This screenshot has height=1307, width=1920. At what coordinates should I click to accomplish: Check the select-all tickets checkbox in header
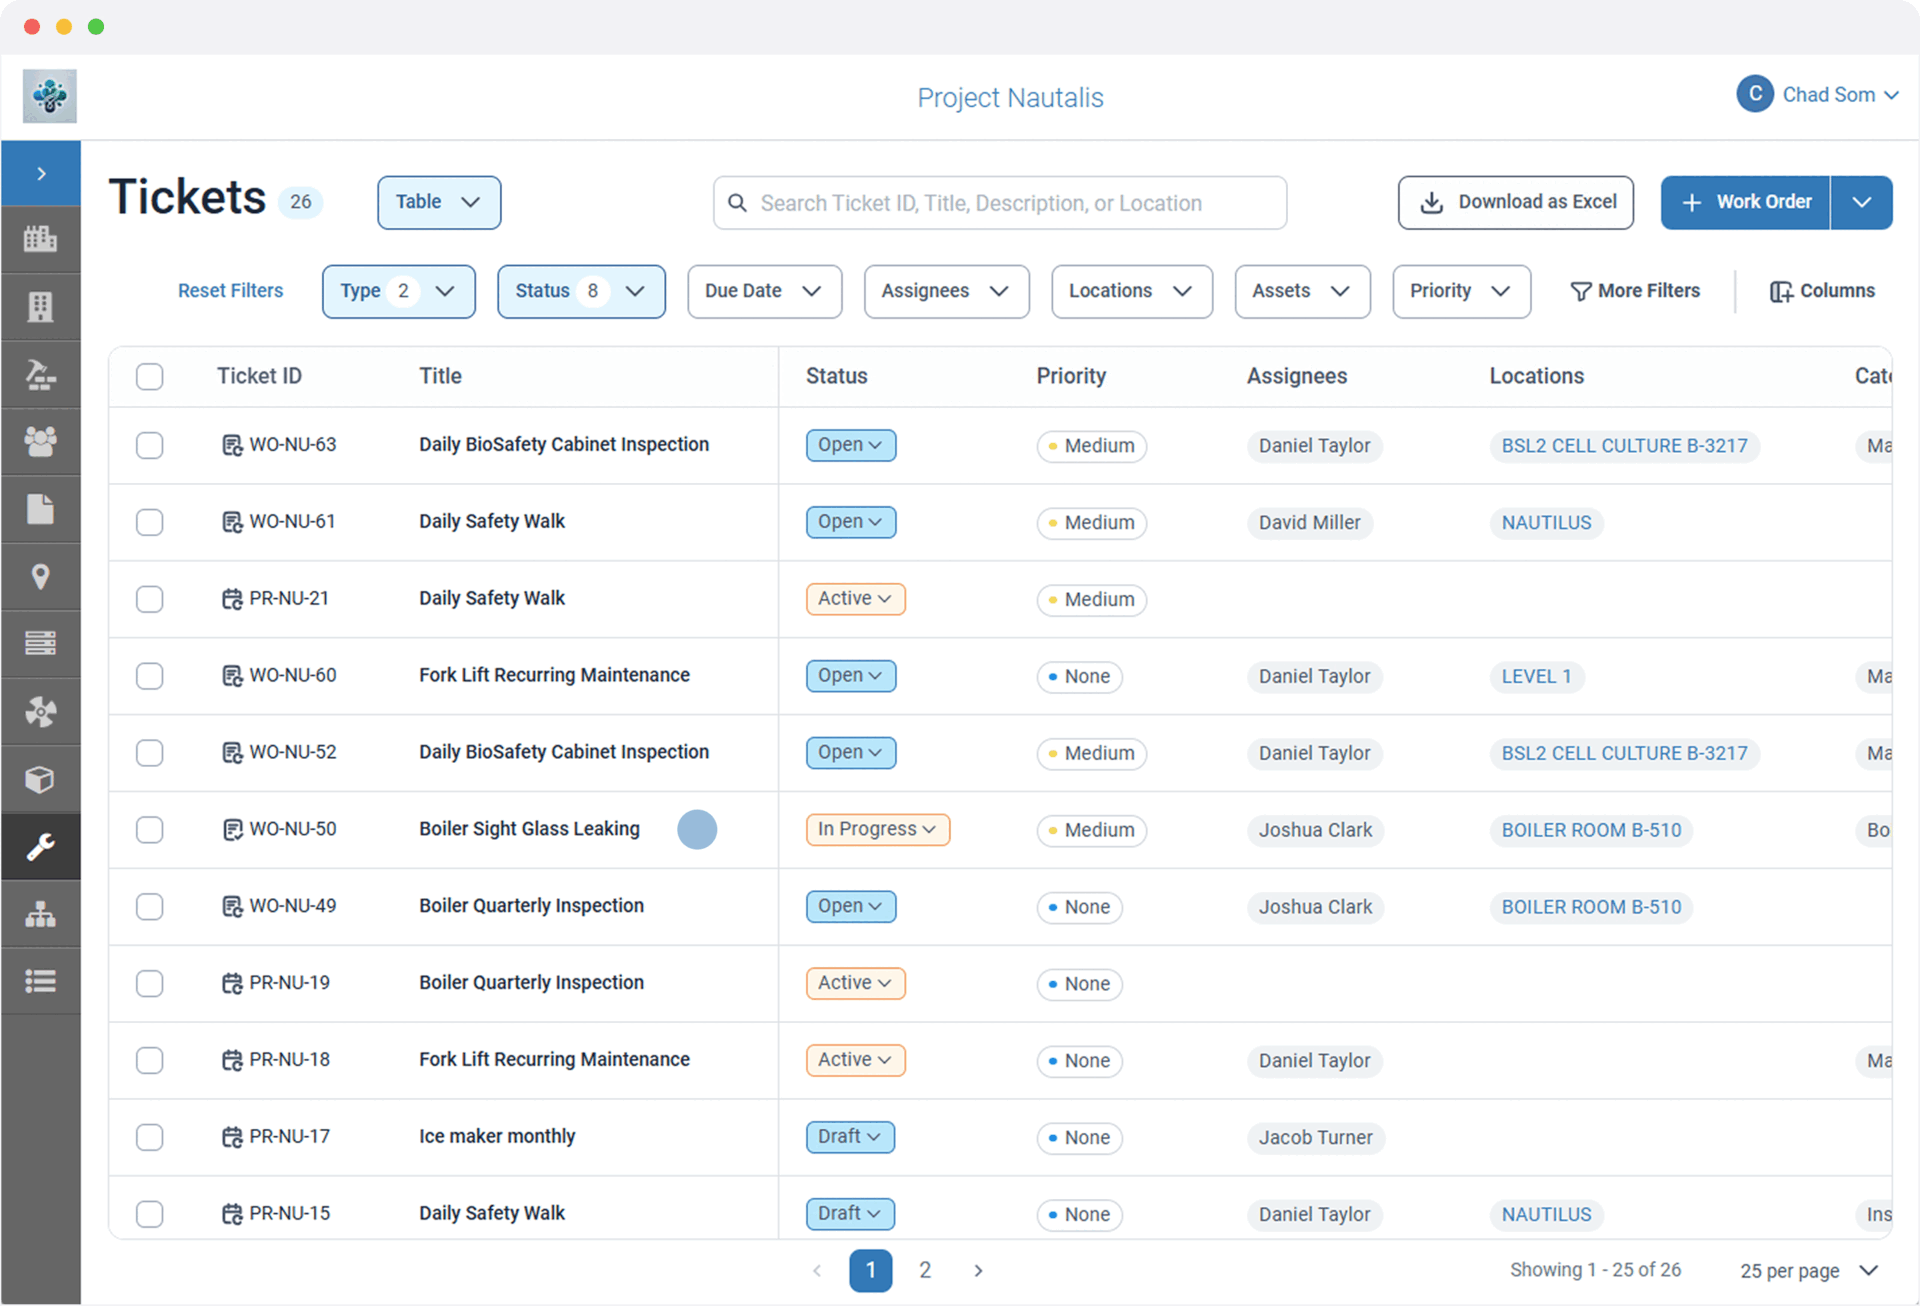click(x=149, y=376)
